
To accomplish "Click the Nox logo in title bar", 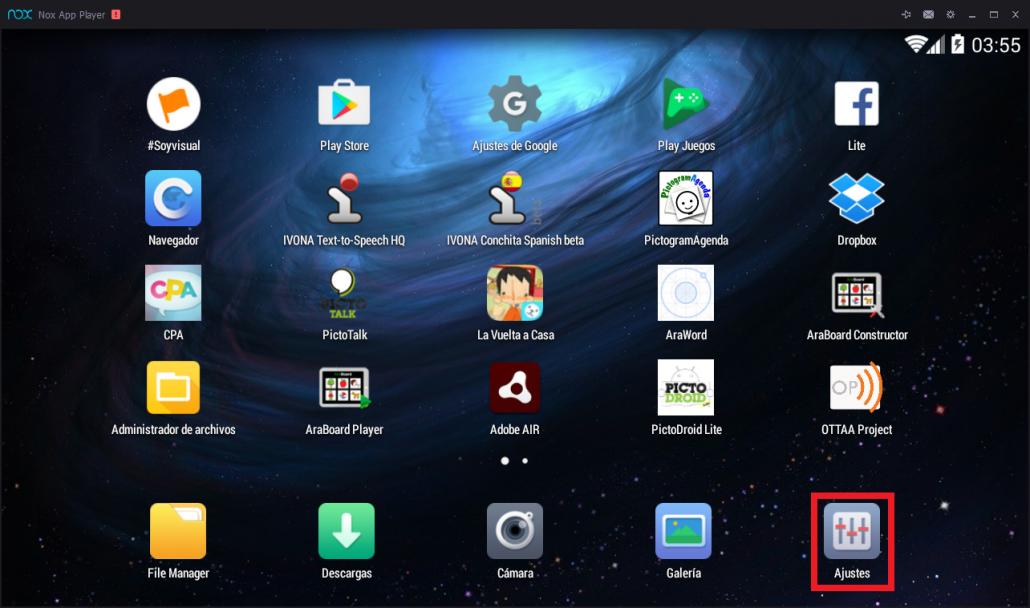I will (20, 14).
